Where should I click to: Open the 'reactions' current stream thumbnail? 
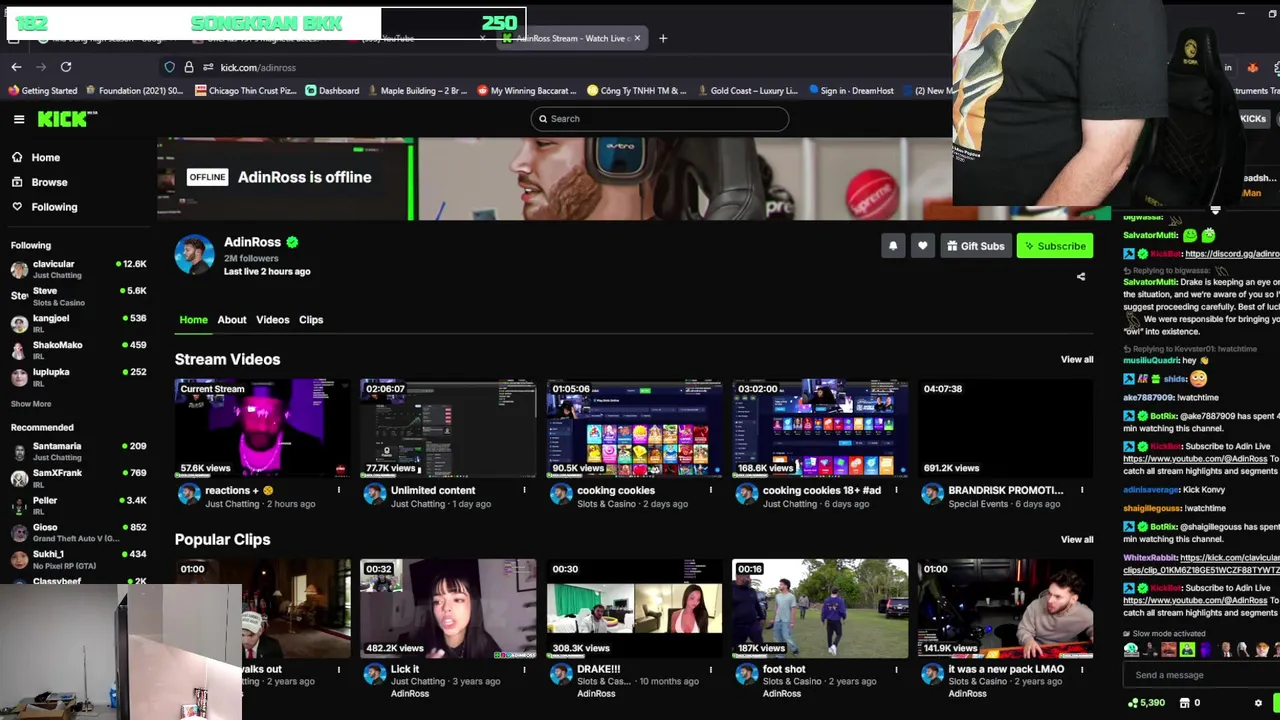(262, 428)
